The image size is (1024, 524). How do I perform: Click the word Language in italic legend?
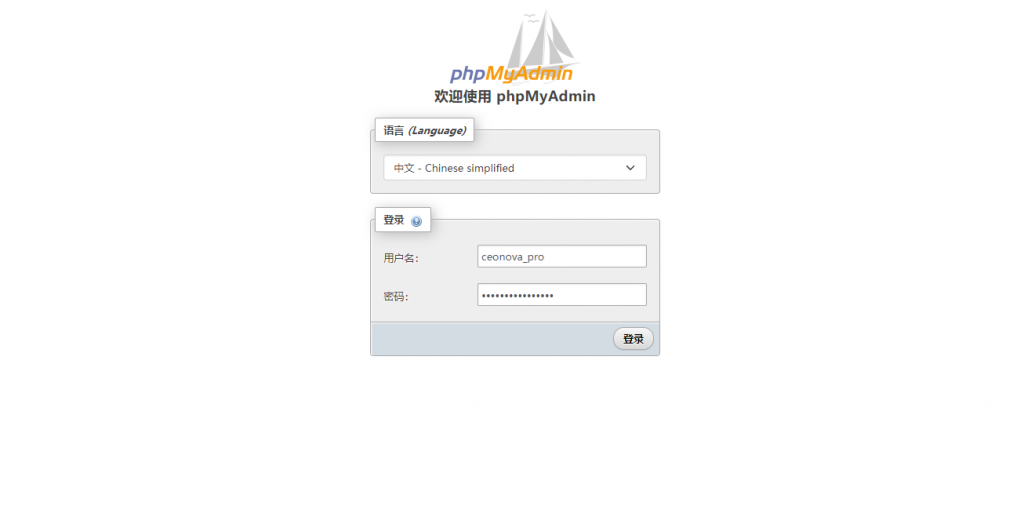(437, 130)
